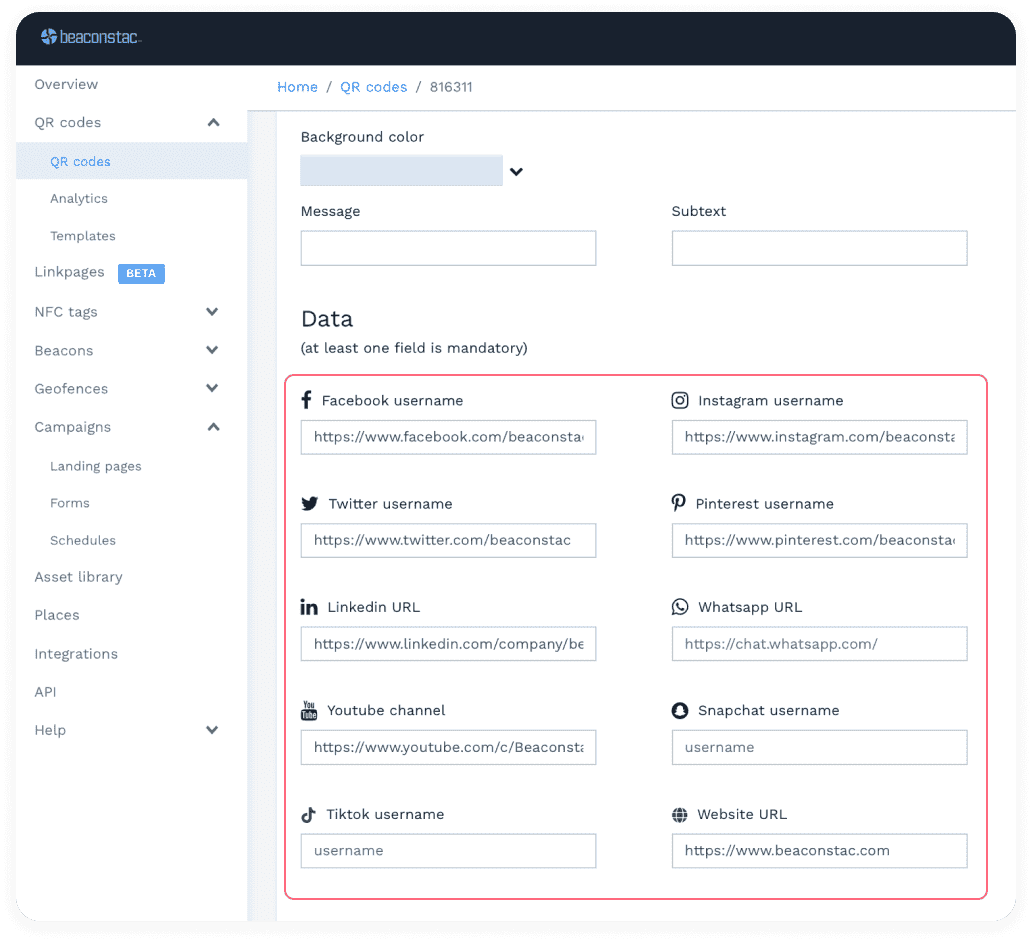Screen dimensions: 1032x942
Task: Click the Instagram username field
Action: click(x=819, y=437)
